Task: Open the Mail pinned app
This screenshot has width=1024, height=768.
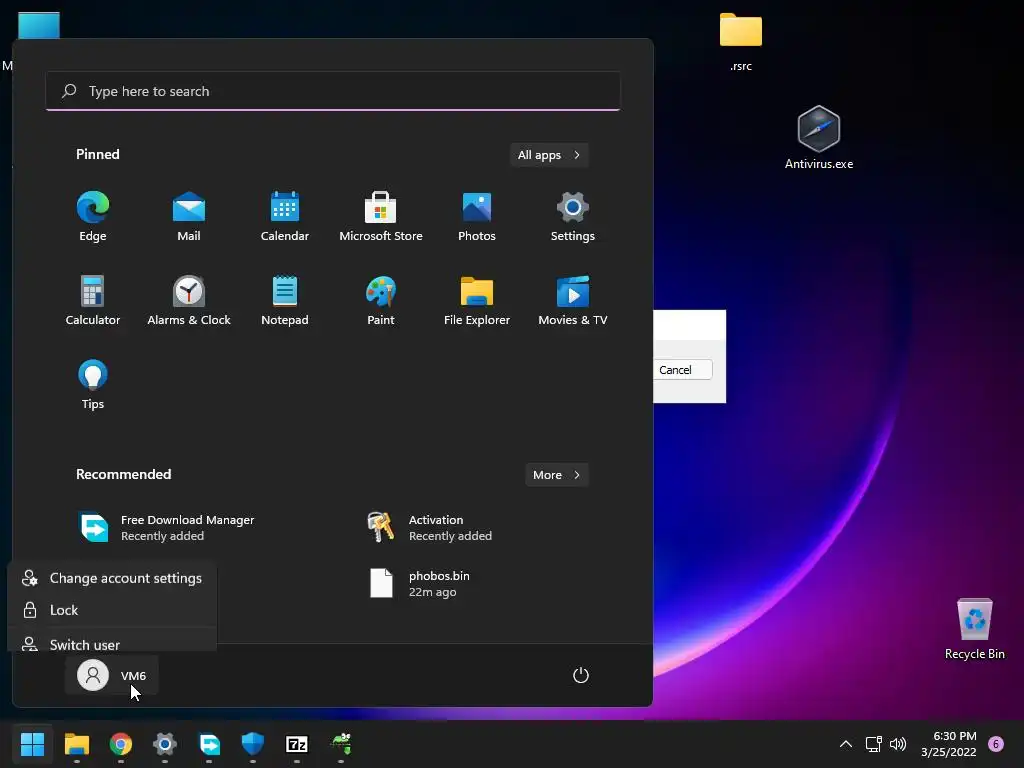Action: click(x=189, y=217)
